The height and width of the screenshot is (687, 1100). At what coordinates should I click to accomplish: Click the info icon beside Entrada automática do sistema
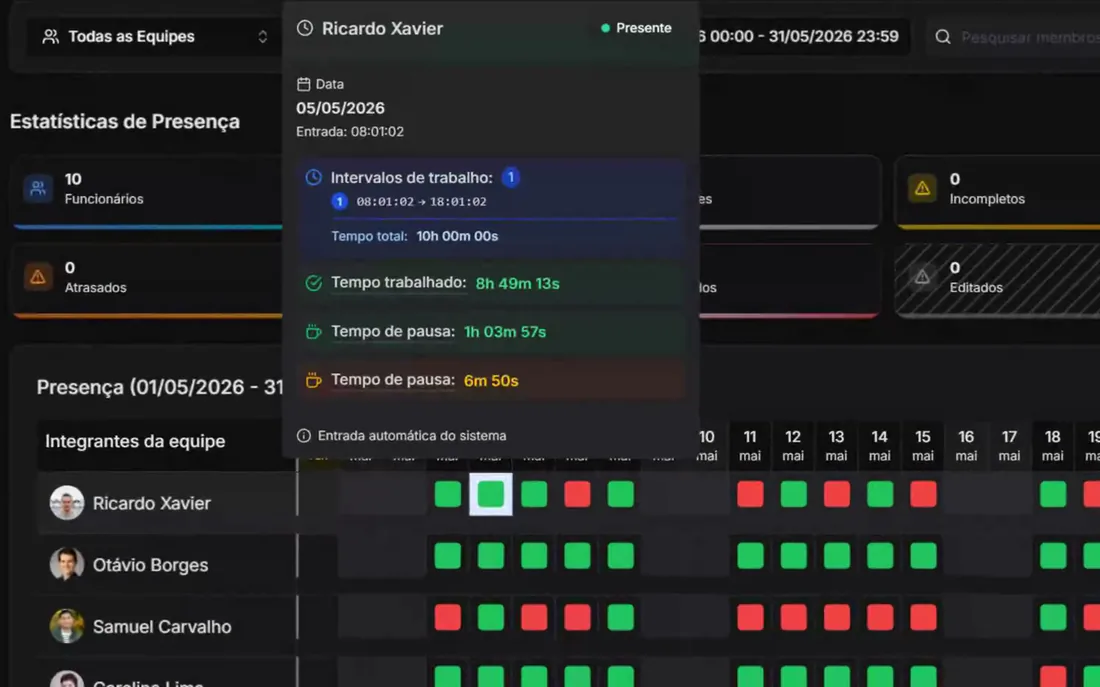(304, 436)
